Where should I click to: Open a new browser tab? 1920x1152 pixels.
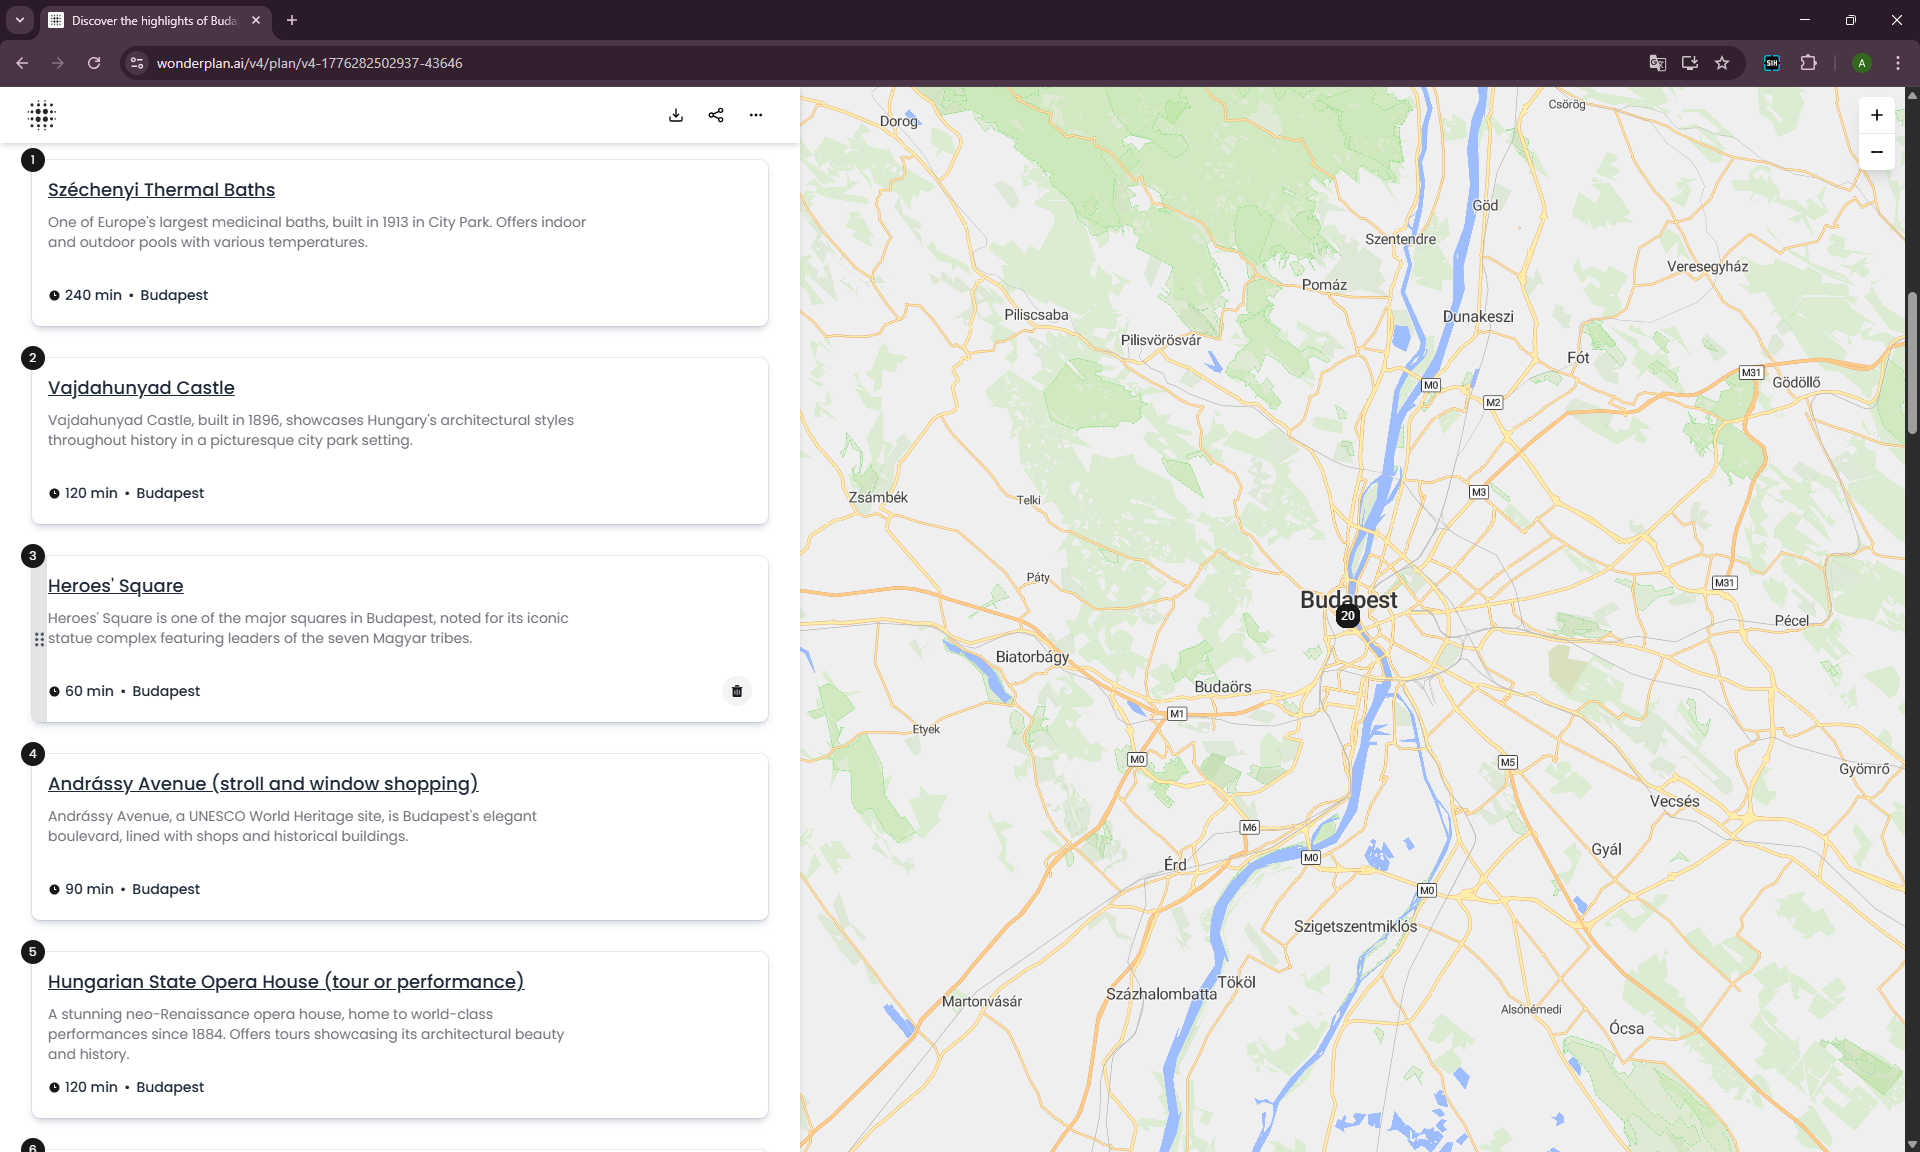292,20
